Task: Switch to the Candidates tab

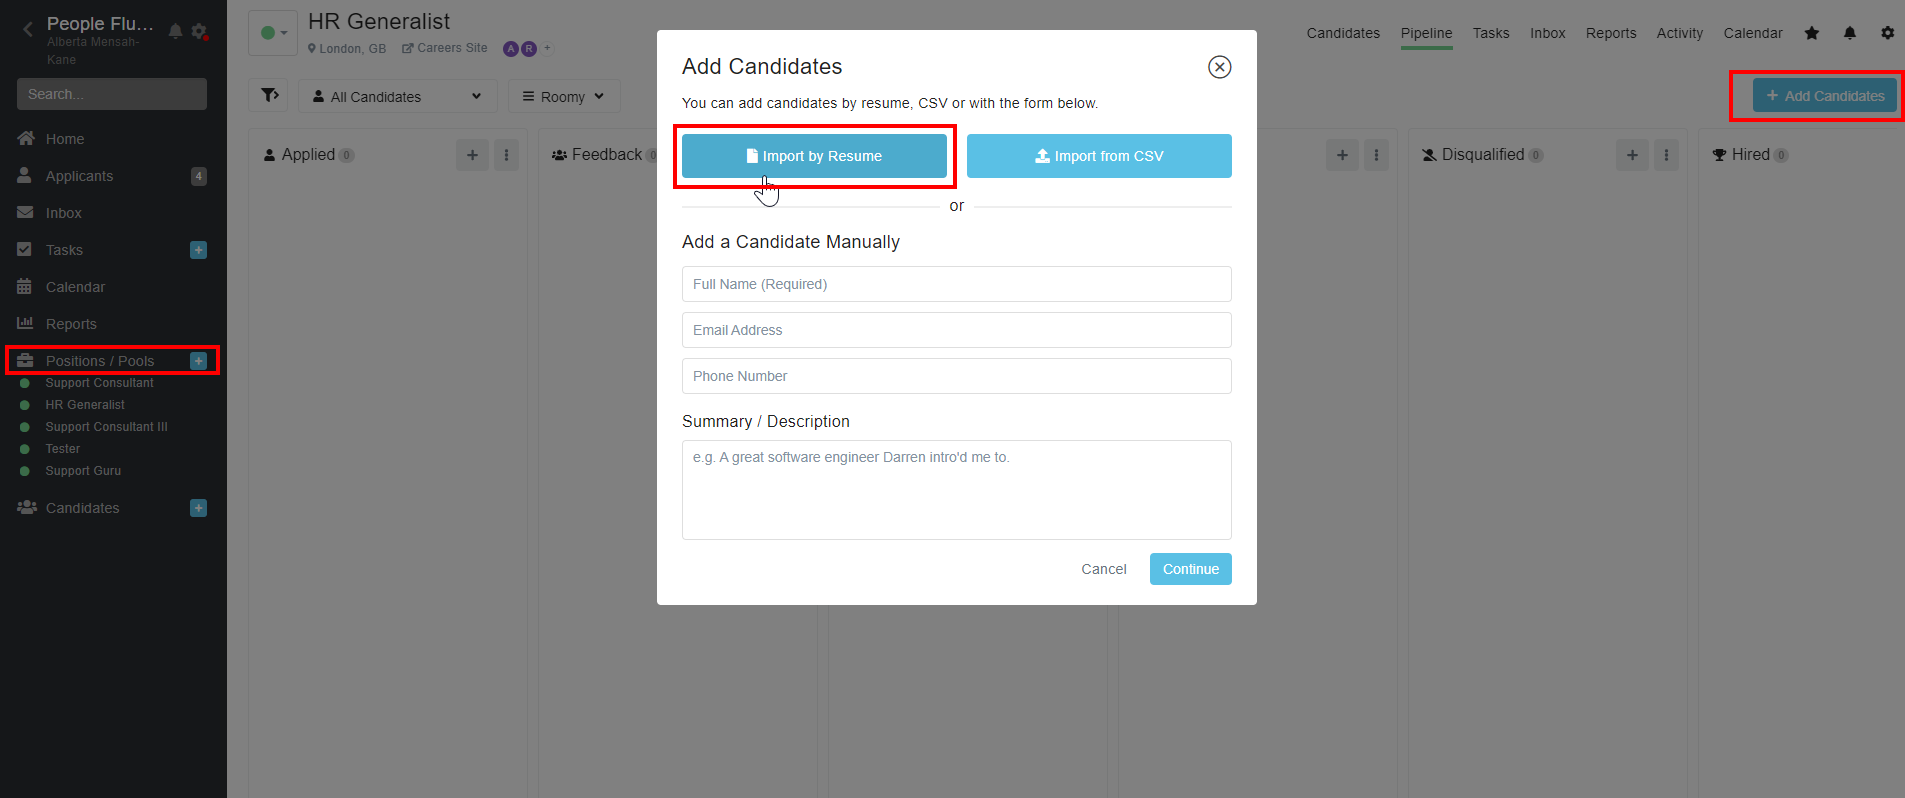Action: (x=1343, y=33)
